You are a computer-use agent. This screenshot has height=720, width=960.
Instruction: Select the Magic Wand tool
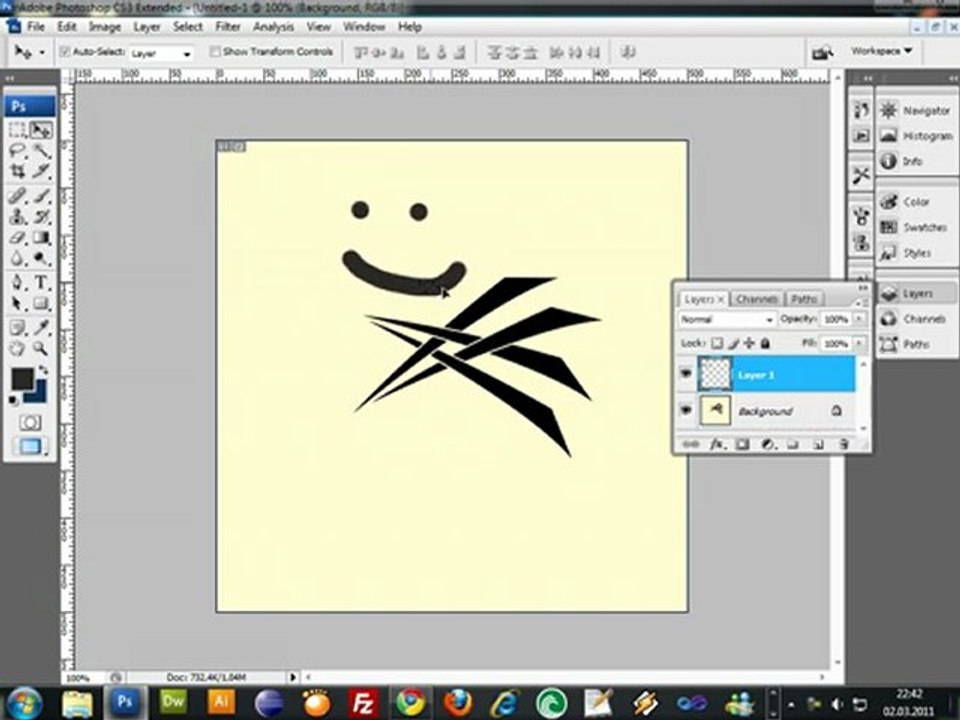click(x=41, y=150)
